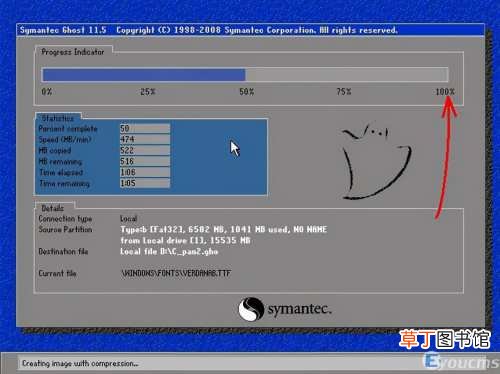This screenshot has width=500, height=374.
Task: Click the unfilled part of progress bar
Action: [347, 75]
